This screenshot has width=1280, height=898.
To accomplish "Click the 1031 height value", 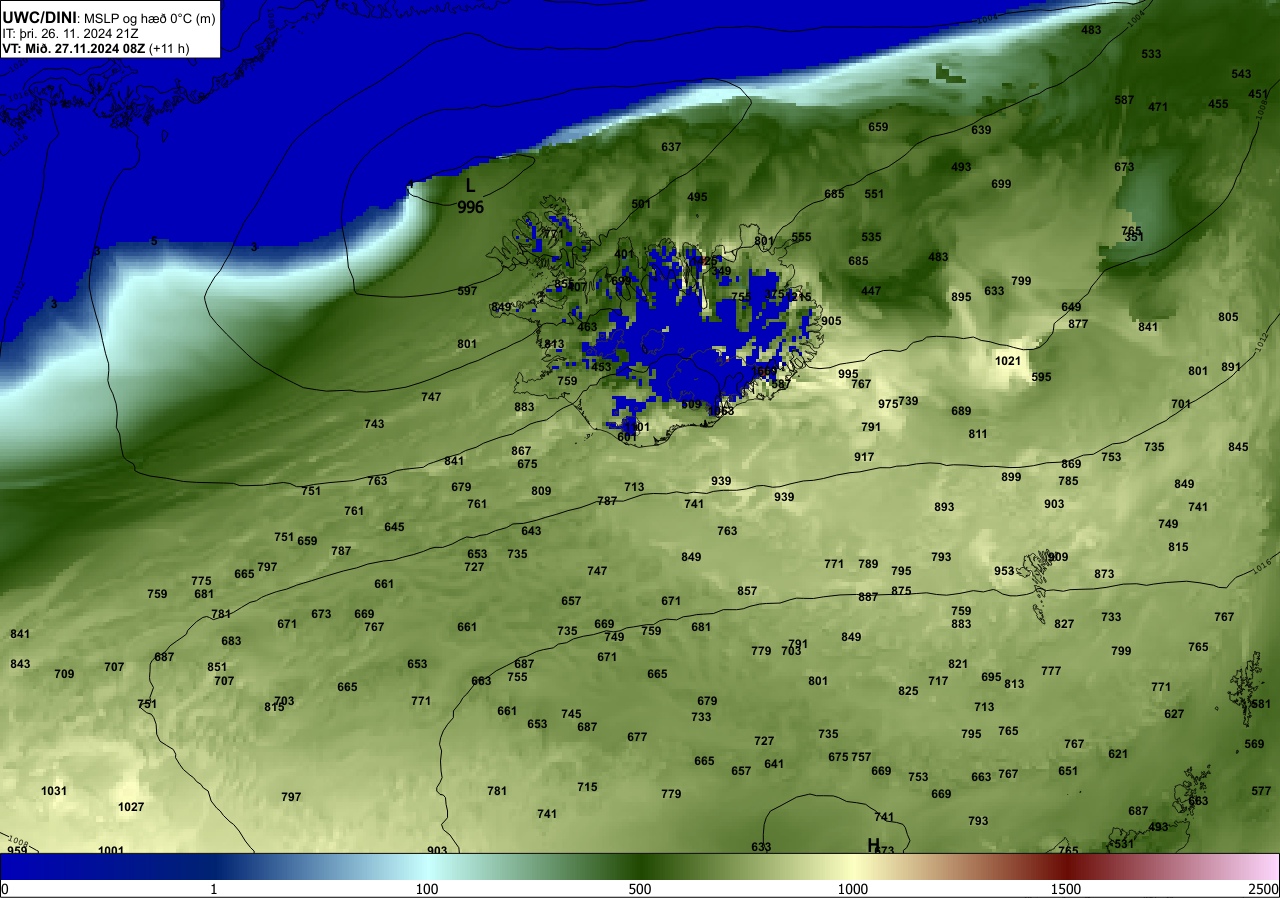I will click(54, 791).
